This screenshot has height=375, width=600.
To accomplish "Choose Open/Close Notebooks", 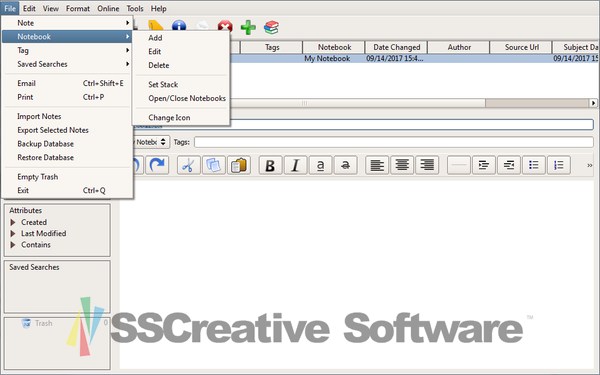I will click(x=181, y=98).
